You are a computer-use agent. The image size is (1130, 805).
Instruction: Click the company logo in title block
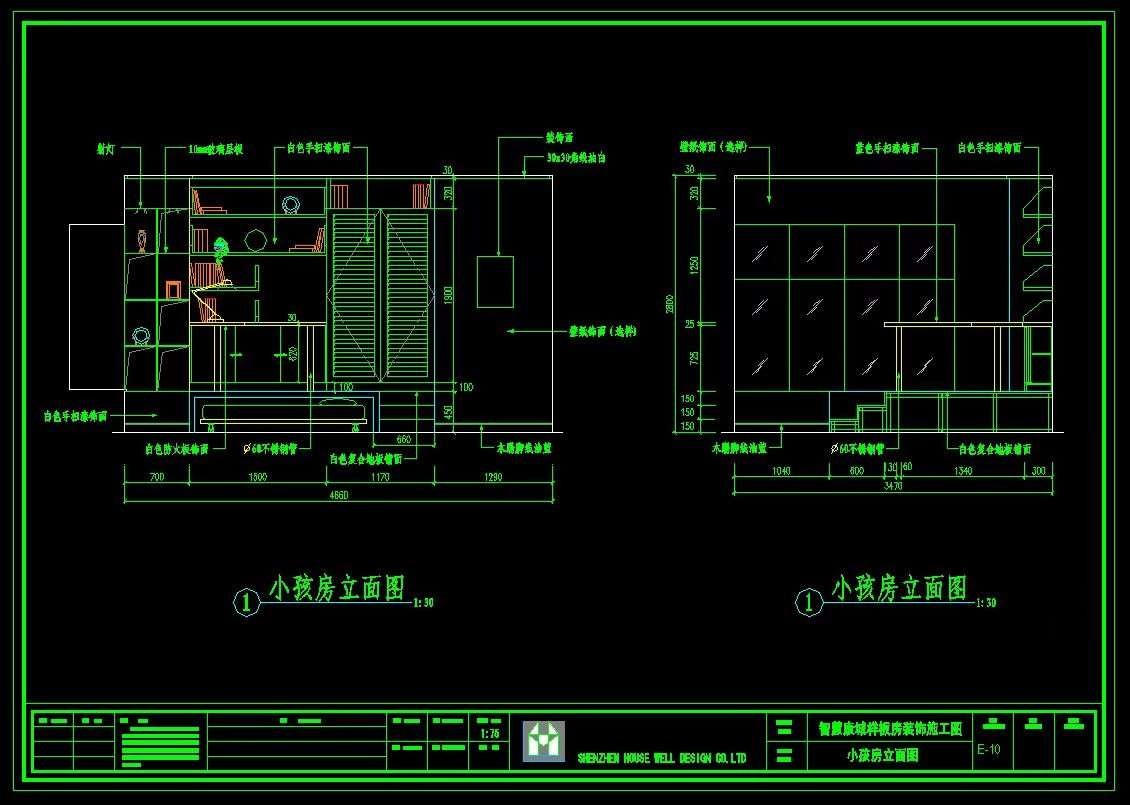tap(543, 741)
